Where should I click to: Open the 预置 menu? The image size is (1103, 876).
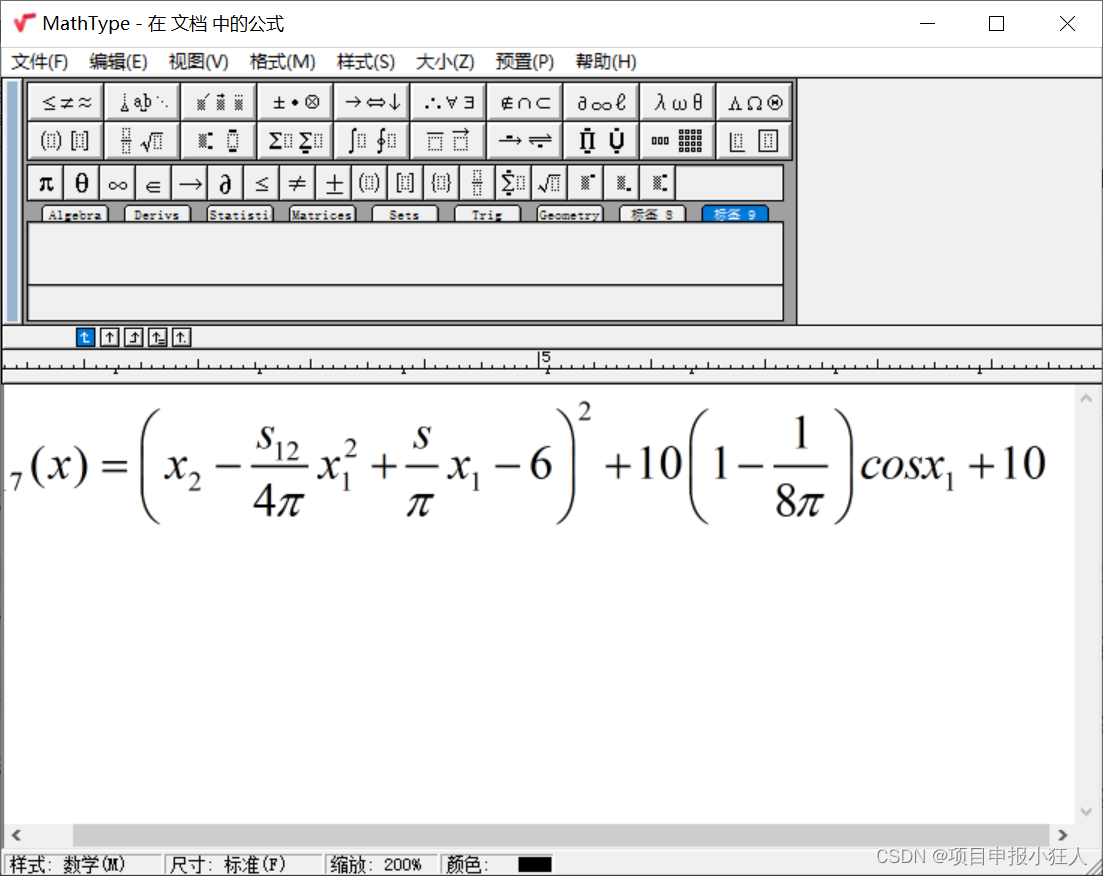(x=524, y=62)
